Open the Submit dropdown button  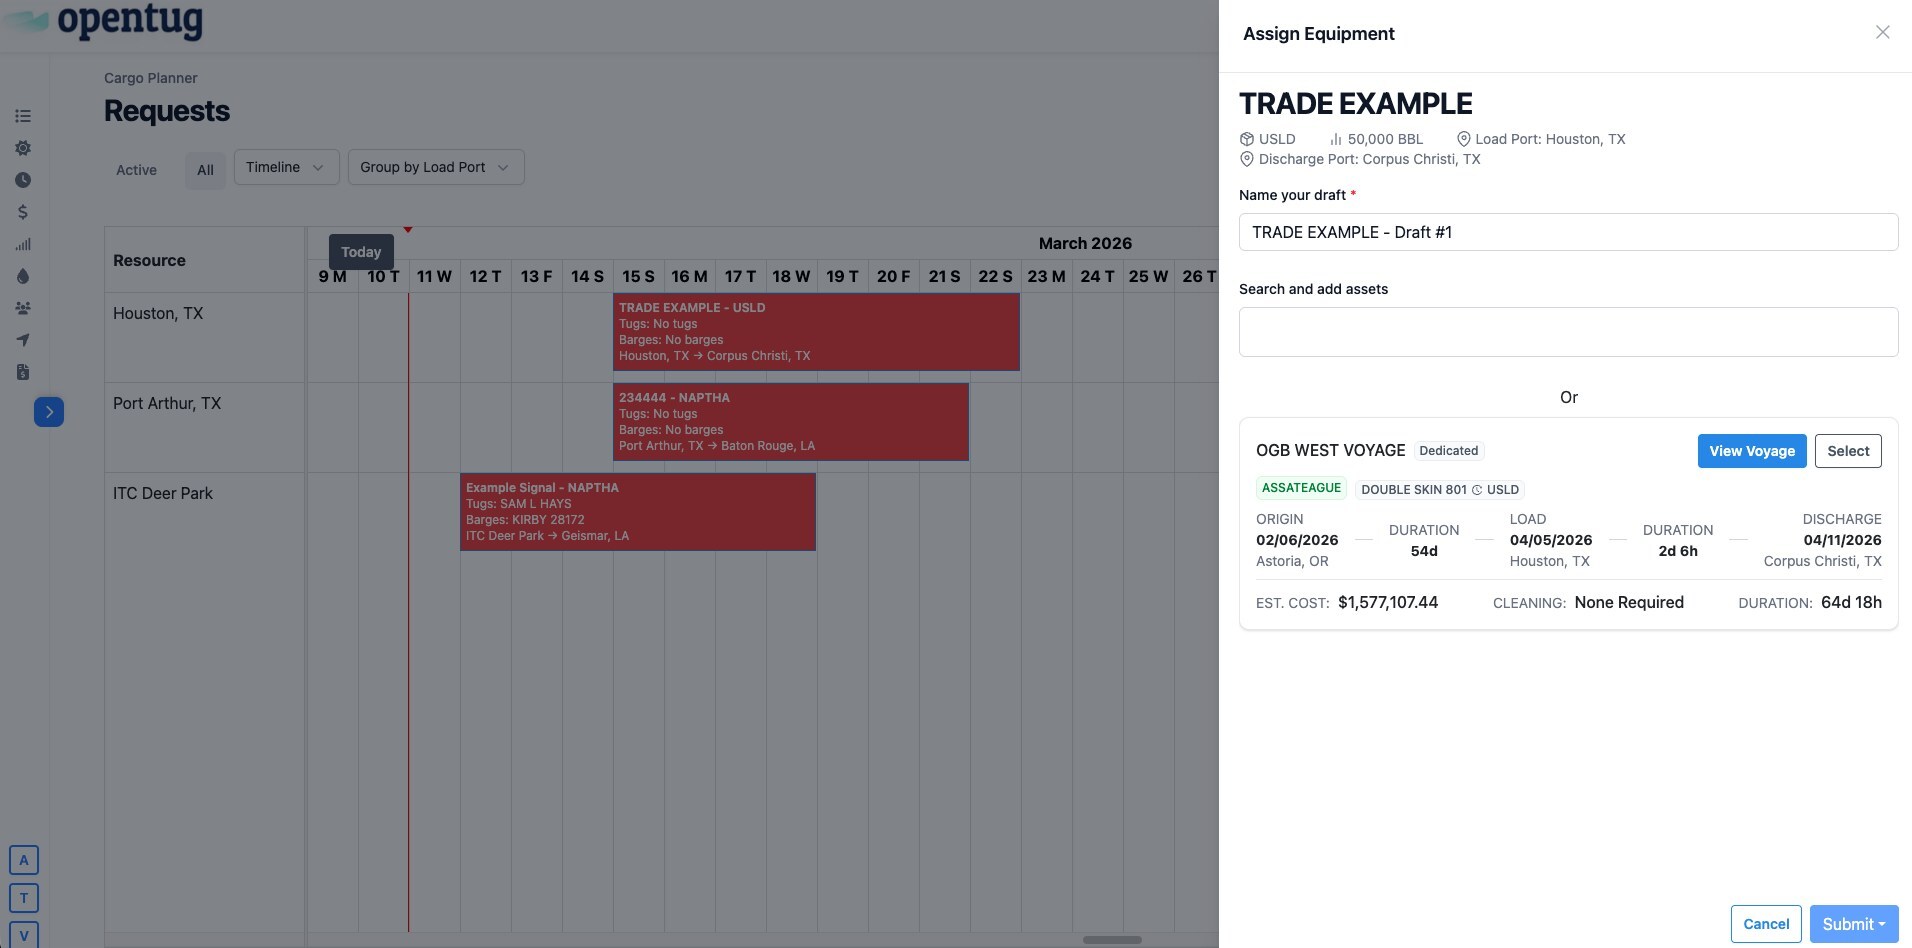click(1853, 924)
